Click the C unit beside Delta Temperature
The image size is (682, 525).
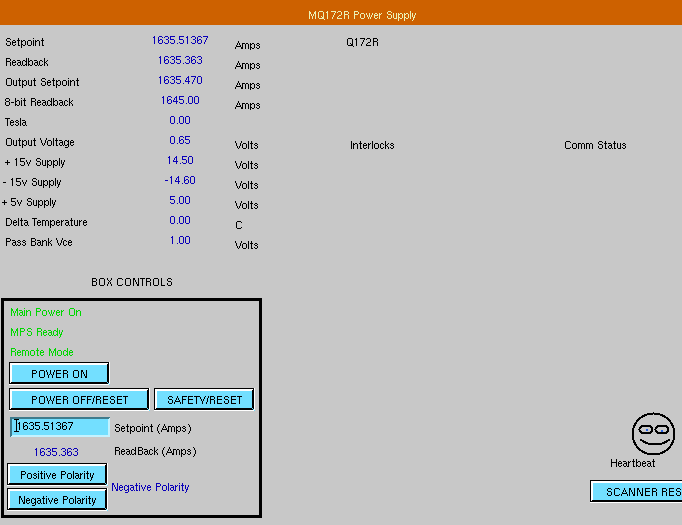239,225
